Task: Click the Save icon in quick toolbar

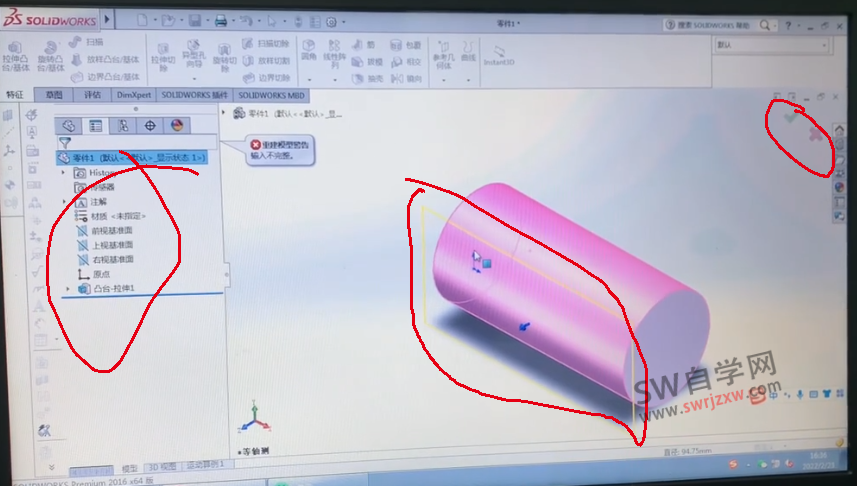Action: pos(195,21)
